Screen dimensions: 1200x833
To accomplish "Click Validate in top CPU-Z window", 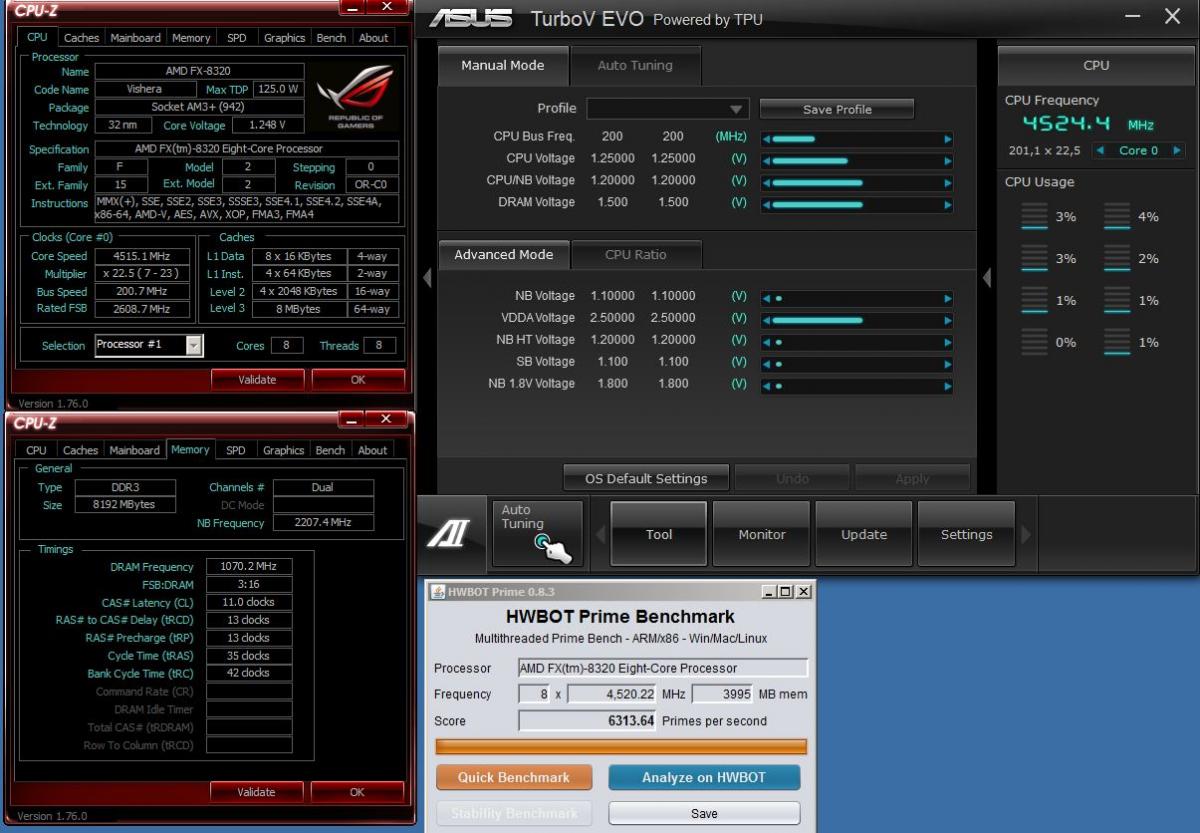I will tap(257, 380).
